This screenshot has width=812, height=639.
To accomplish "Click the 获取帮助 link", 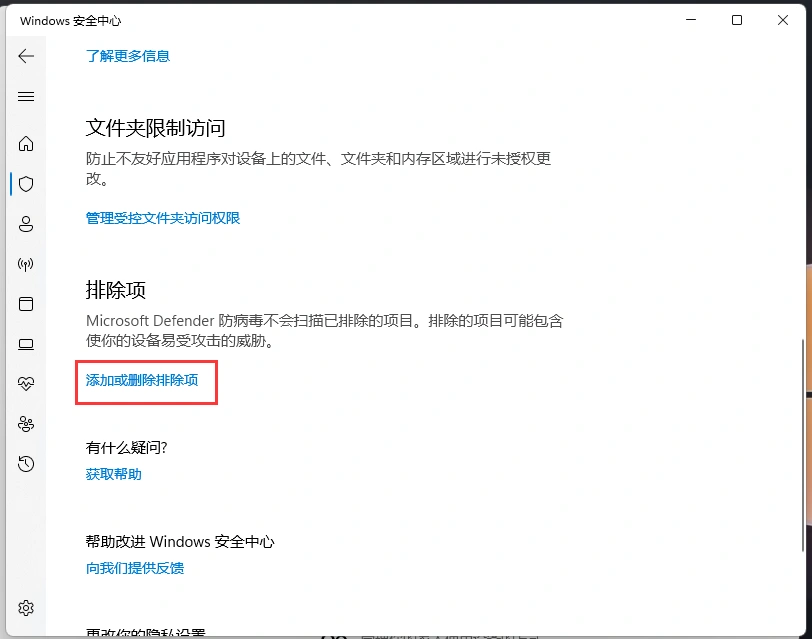I will click(x=113, y=474).
